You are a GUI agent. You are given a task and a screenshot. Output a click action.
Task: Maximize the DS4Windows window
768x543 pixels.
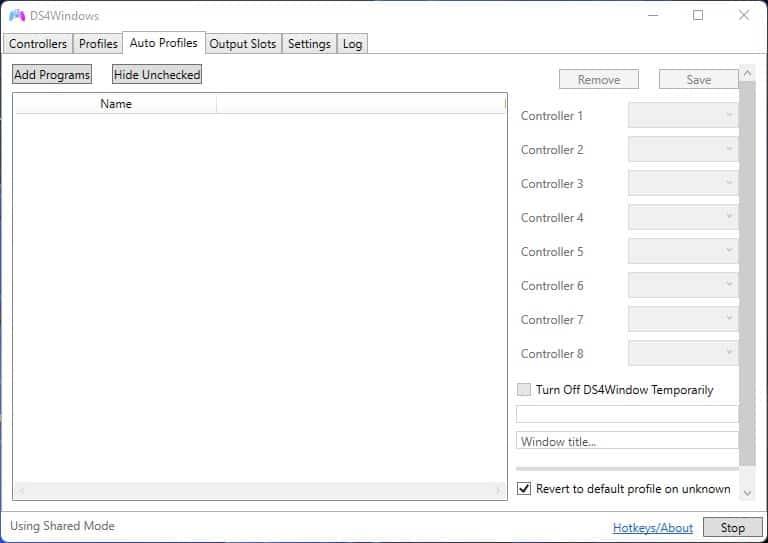tap(698, 15)
